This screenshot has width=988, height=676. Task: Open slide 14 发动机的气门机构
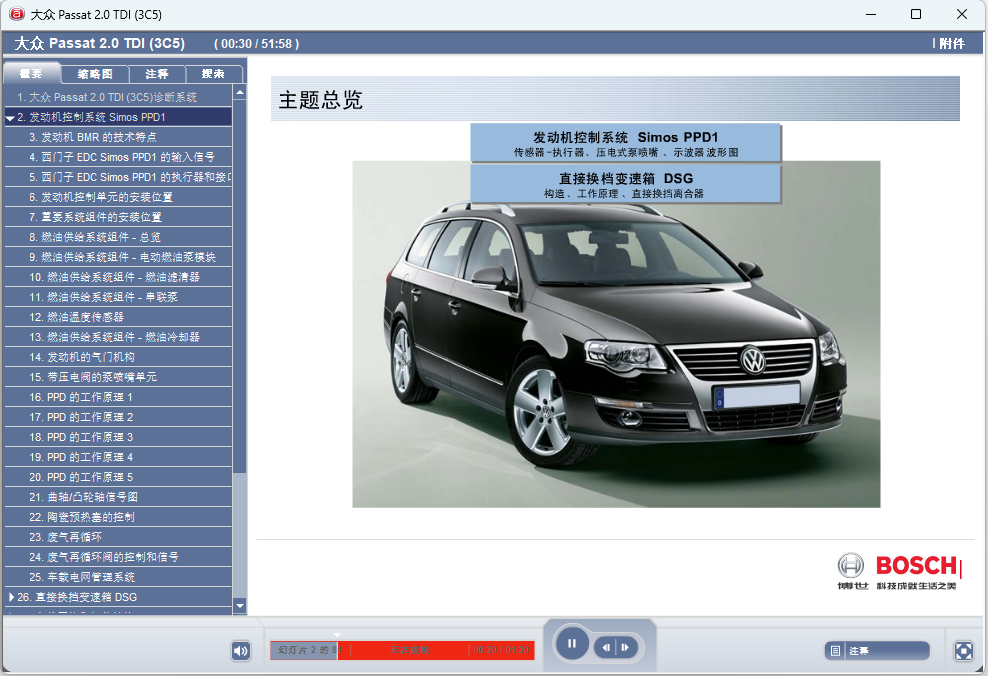point(118,357)
